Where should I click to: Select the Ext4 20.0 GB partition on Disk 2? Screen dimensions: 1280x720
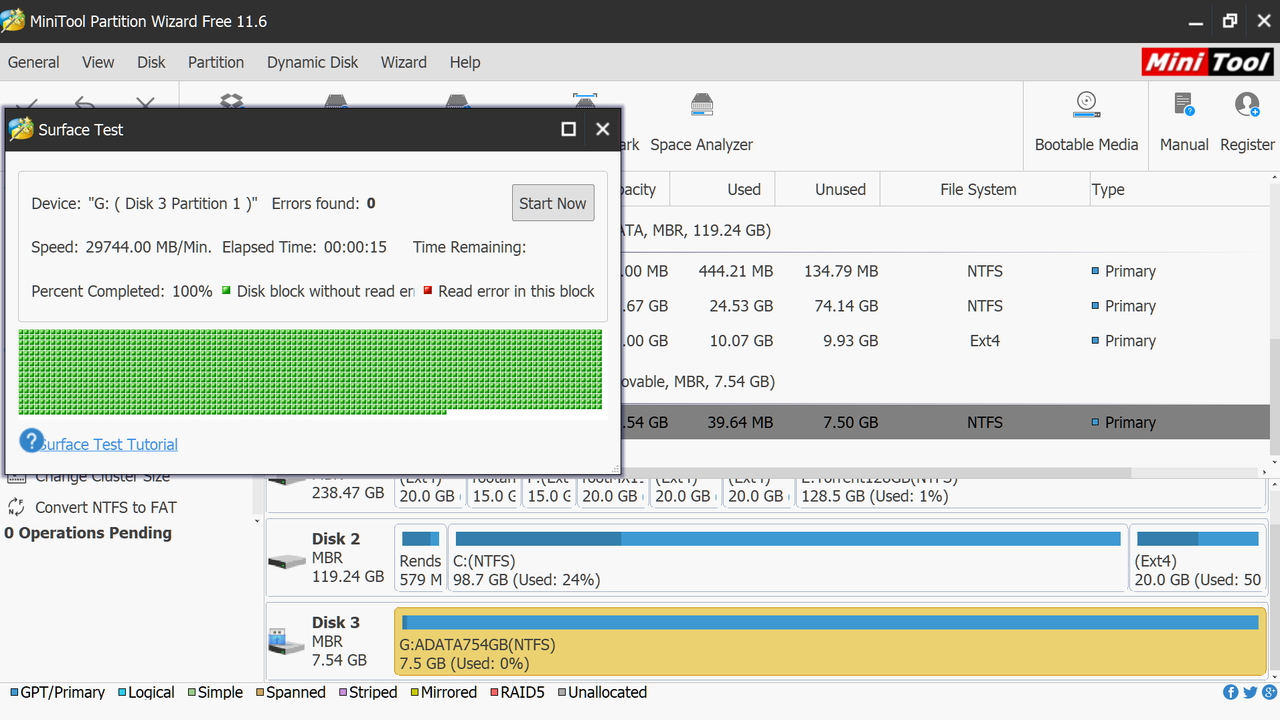(1198, 558)
